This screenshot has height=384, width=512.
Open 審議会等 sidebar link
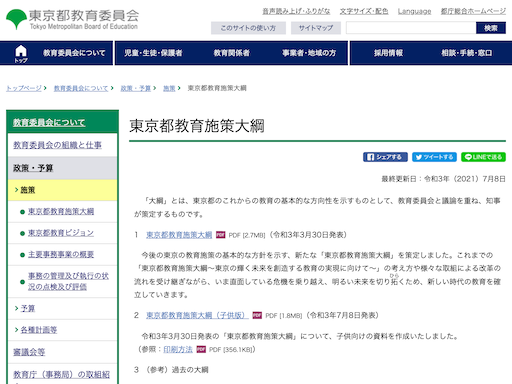(x=29, y=352)
